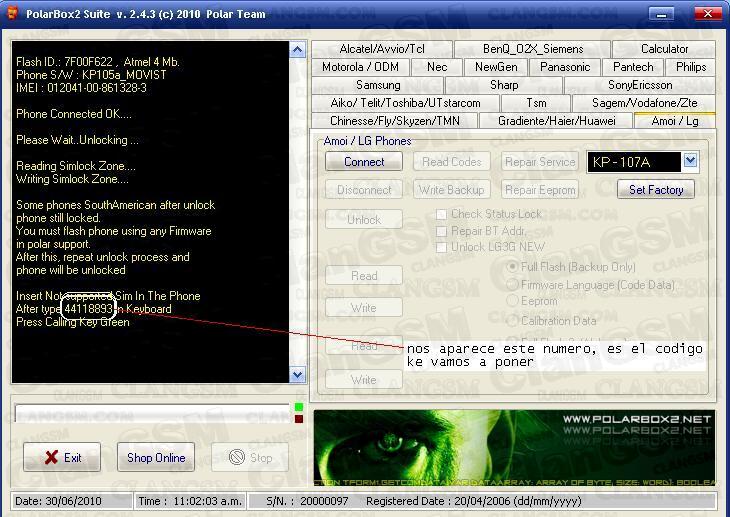Image resolution: width=730 pixels, height=517 pixels.
Task: Switch to the Tsm tab
Action: pyautogui.click(x=536, y=103)
